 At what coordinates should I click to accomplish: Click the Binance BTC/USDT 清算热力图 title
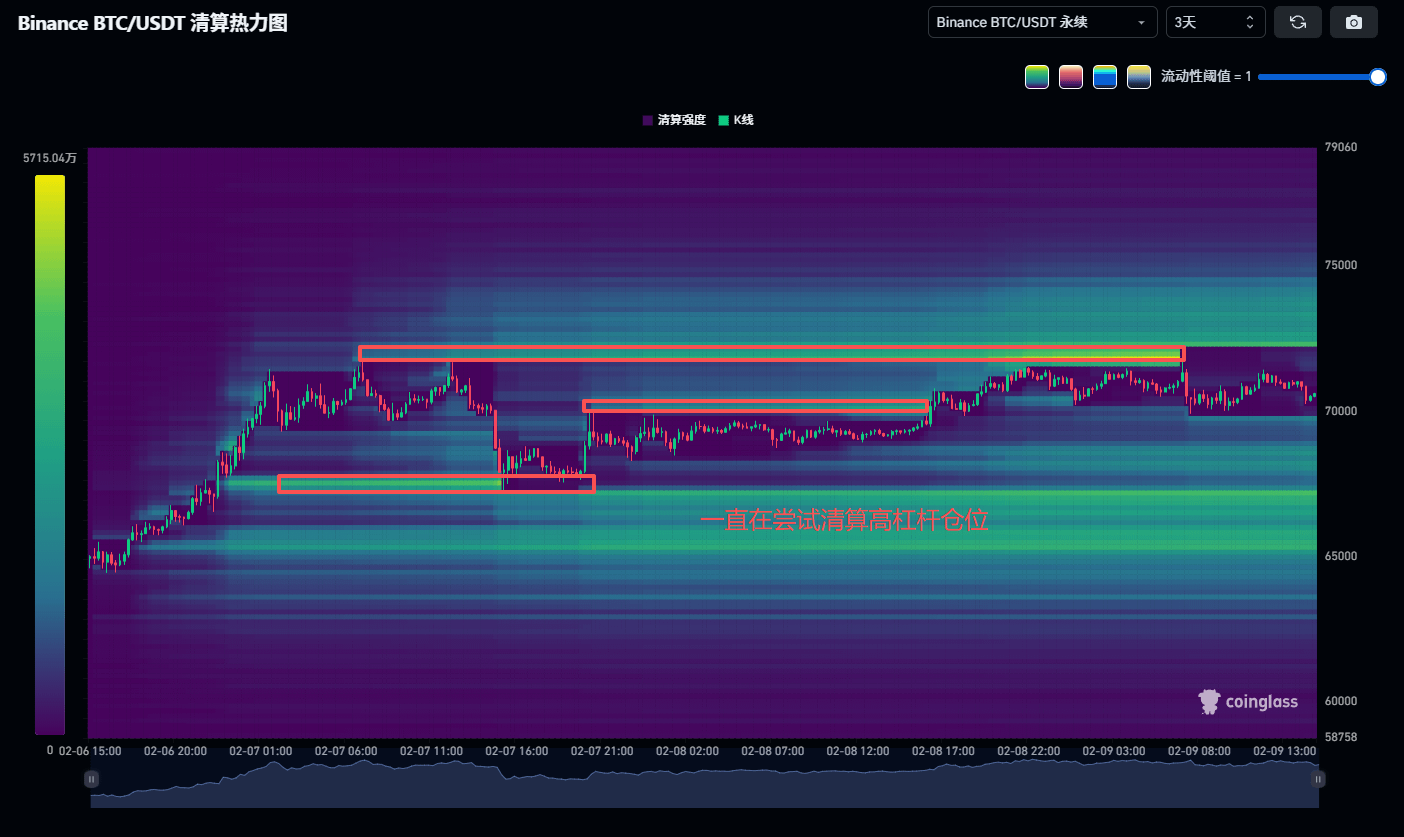coord(153,23)
